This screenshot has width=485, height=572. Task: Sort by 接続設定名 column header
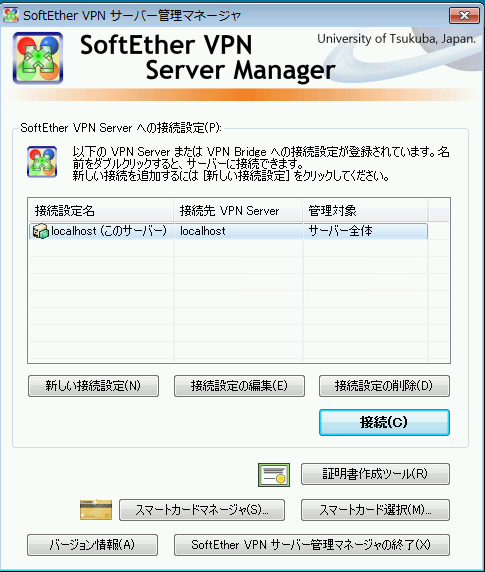101,210
